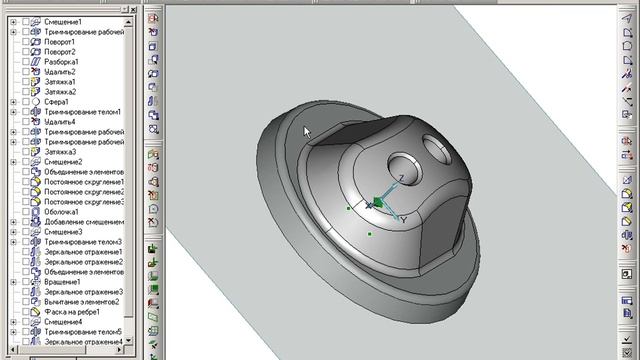Click the fillet icon beside Постоянное скругление1
The image size is (640, 360).
(36, 182)
